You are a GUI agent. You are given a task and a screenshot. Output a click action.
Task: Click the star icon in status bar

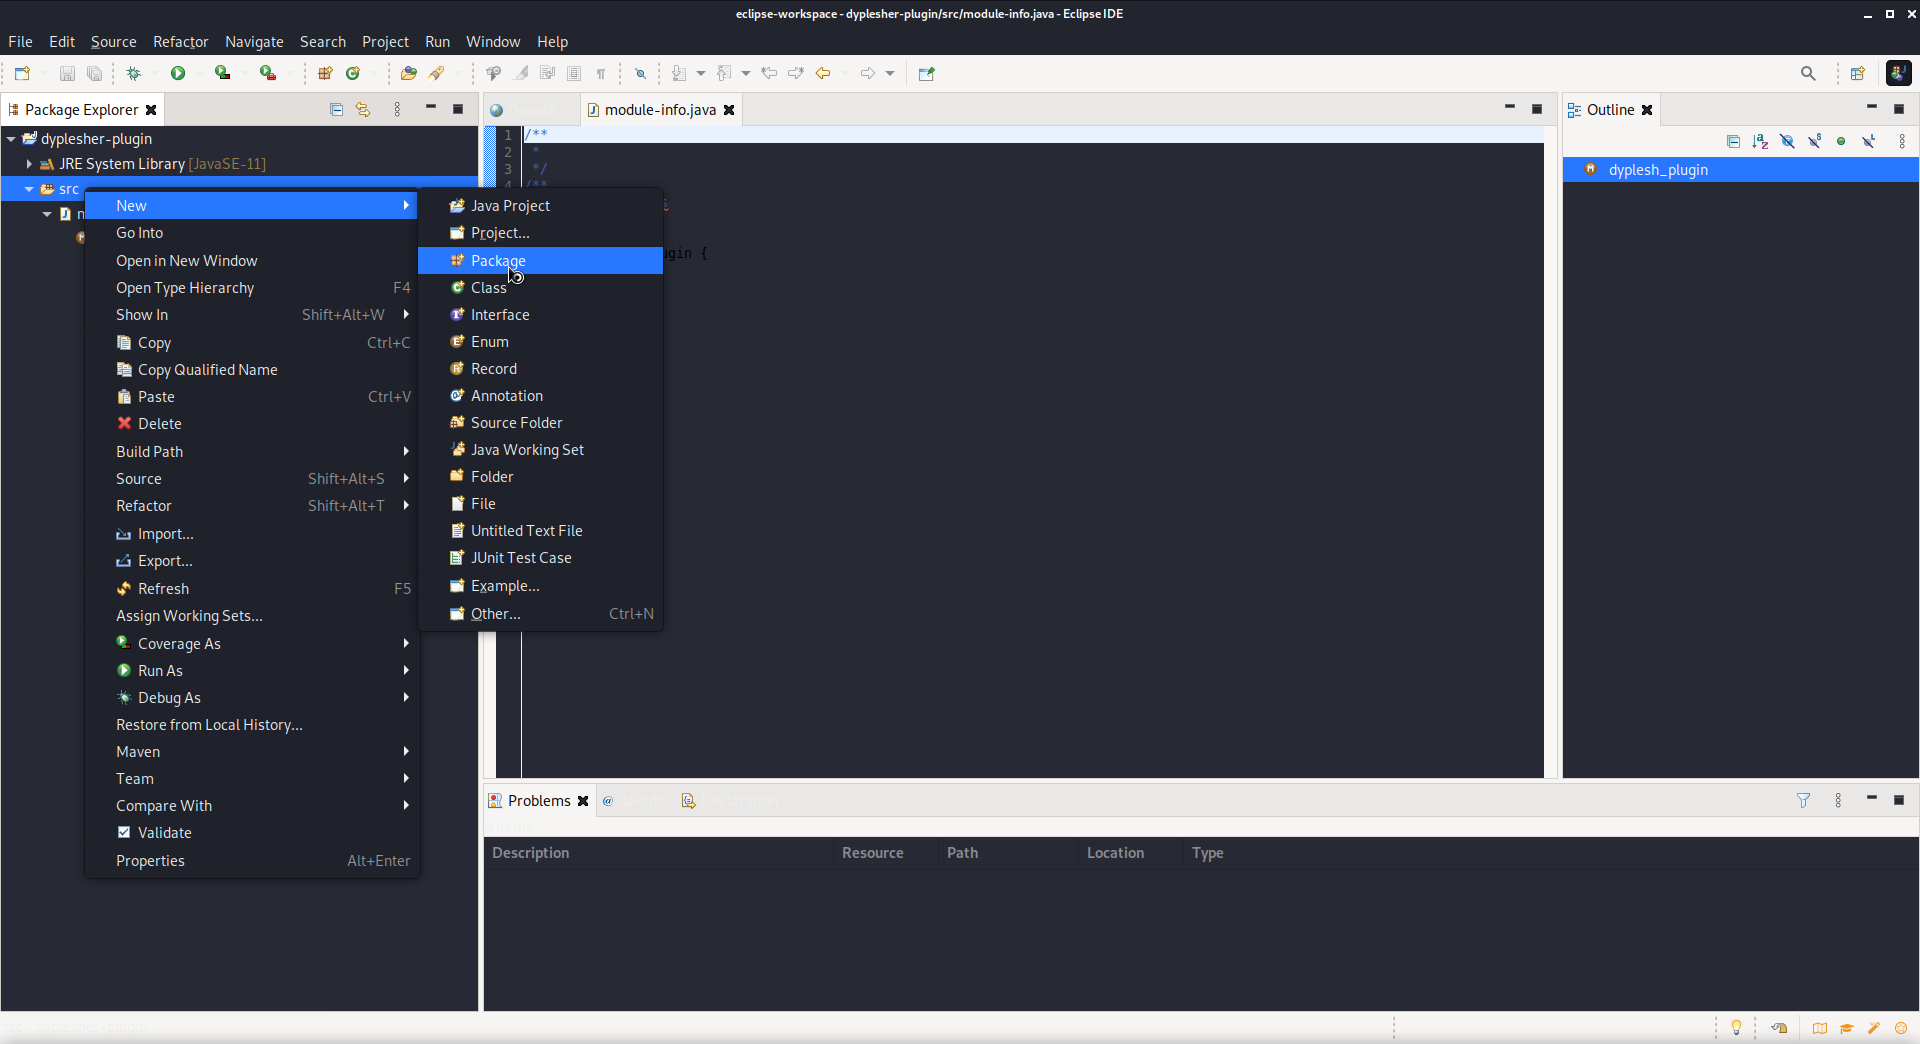[x=1901, y=1027]
